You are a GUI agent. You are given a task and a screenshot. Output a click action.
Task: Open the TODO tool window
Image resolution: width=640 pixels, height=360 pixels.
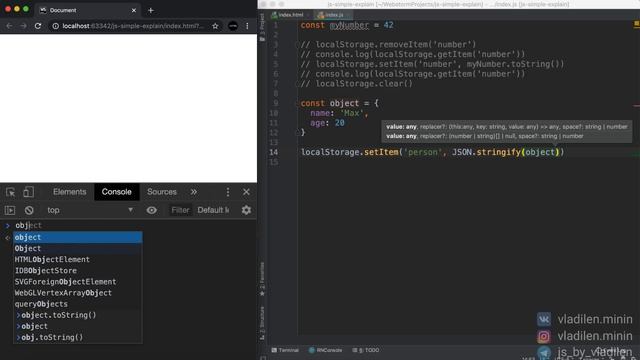click(x=366, y=350)
